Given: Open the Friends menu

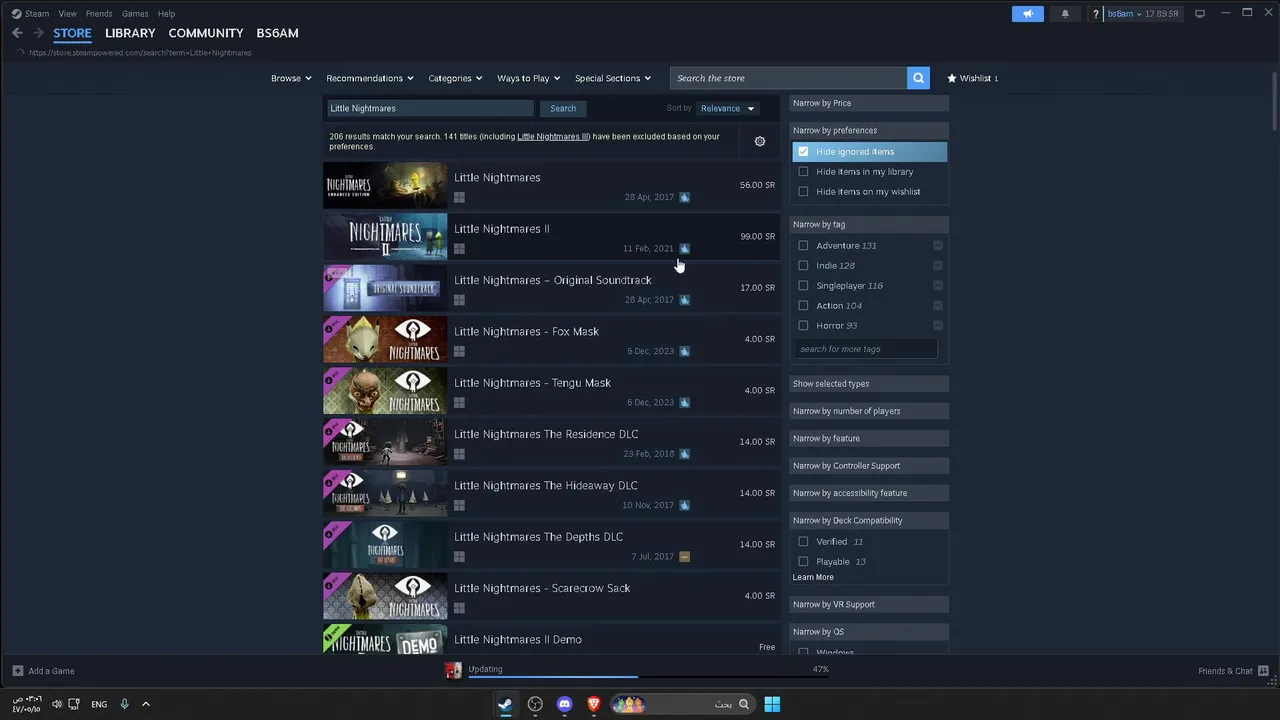Looking at the screenshot, I should point(99,14).
